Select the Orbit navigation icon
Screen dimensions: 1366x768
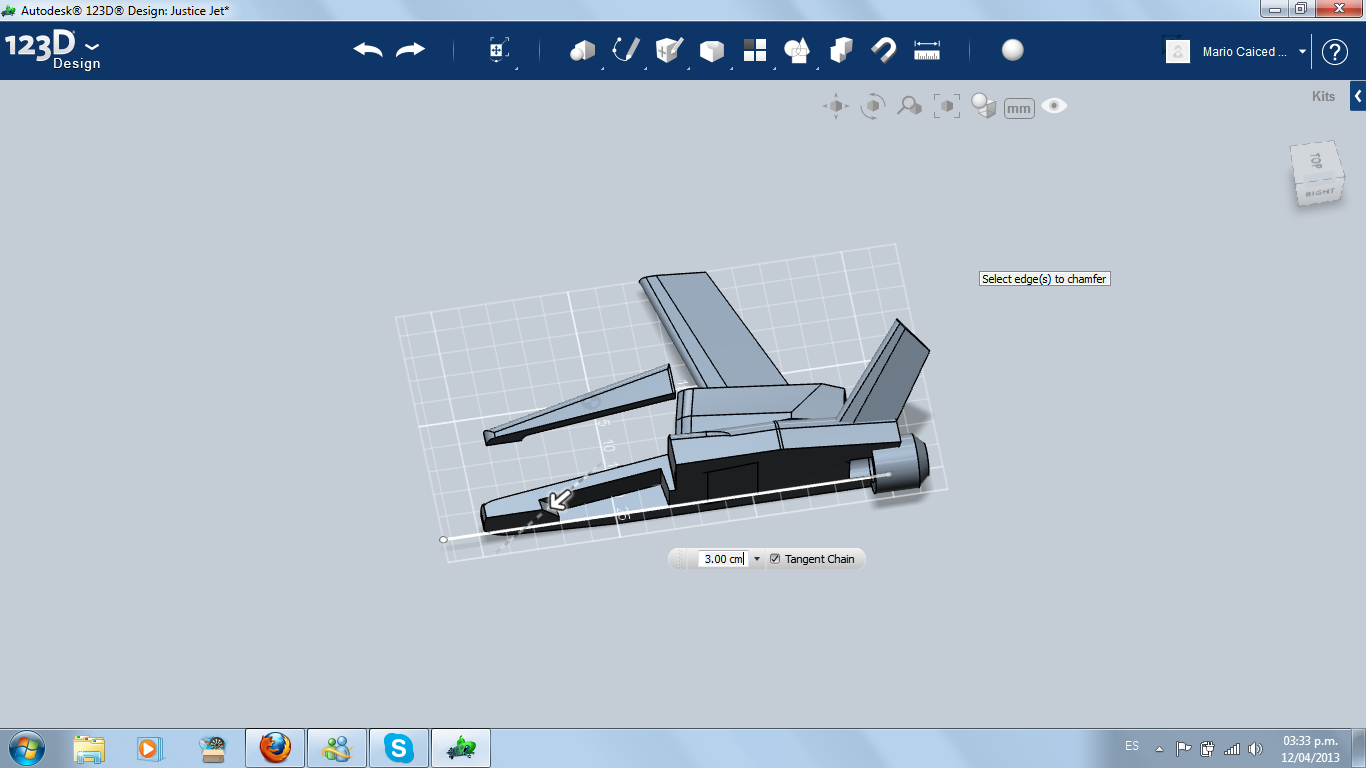pyautogui.click(x=873, y=106)
